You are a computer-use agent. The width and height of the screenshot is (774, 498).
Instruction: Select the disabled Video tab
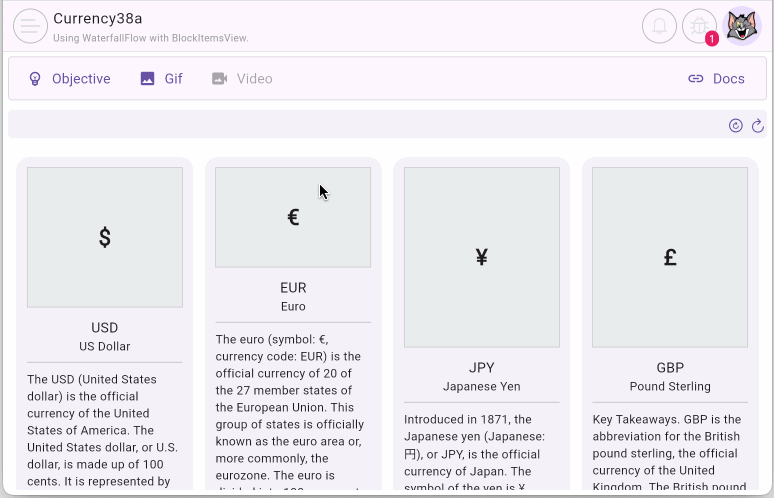coord(254,79)
